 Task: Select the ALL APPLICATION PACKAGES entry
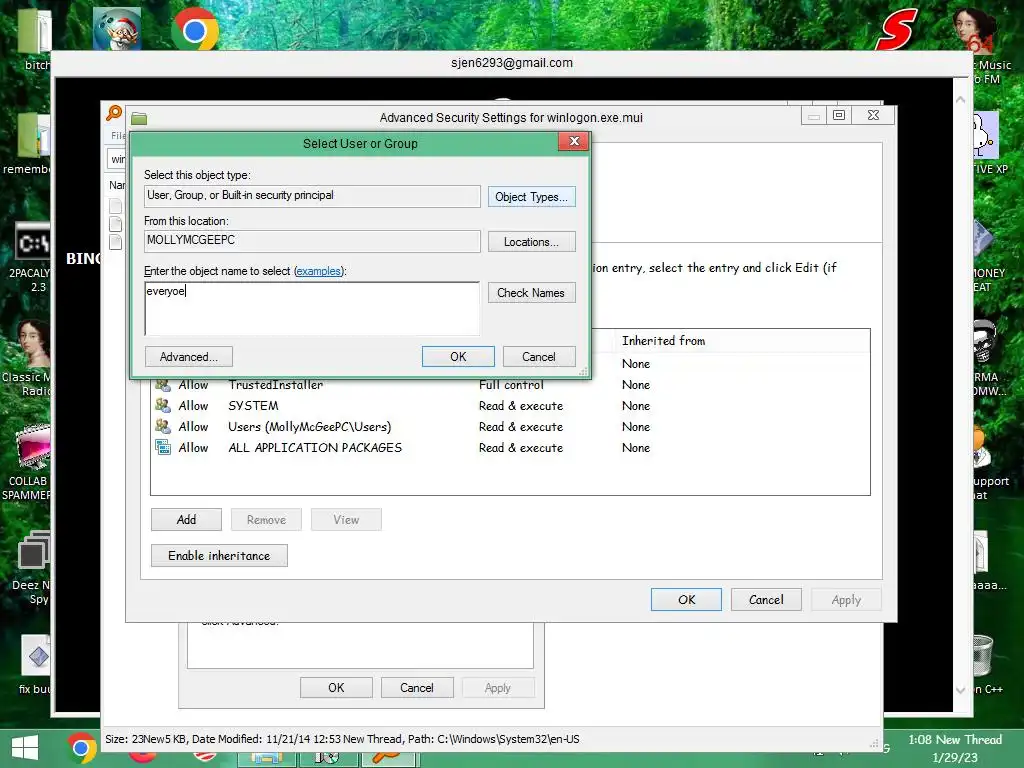tap(510, 447)
